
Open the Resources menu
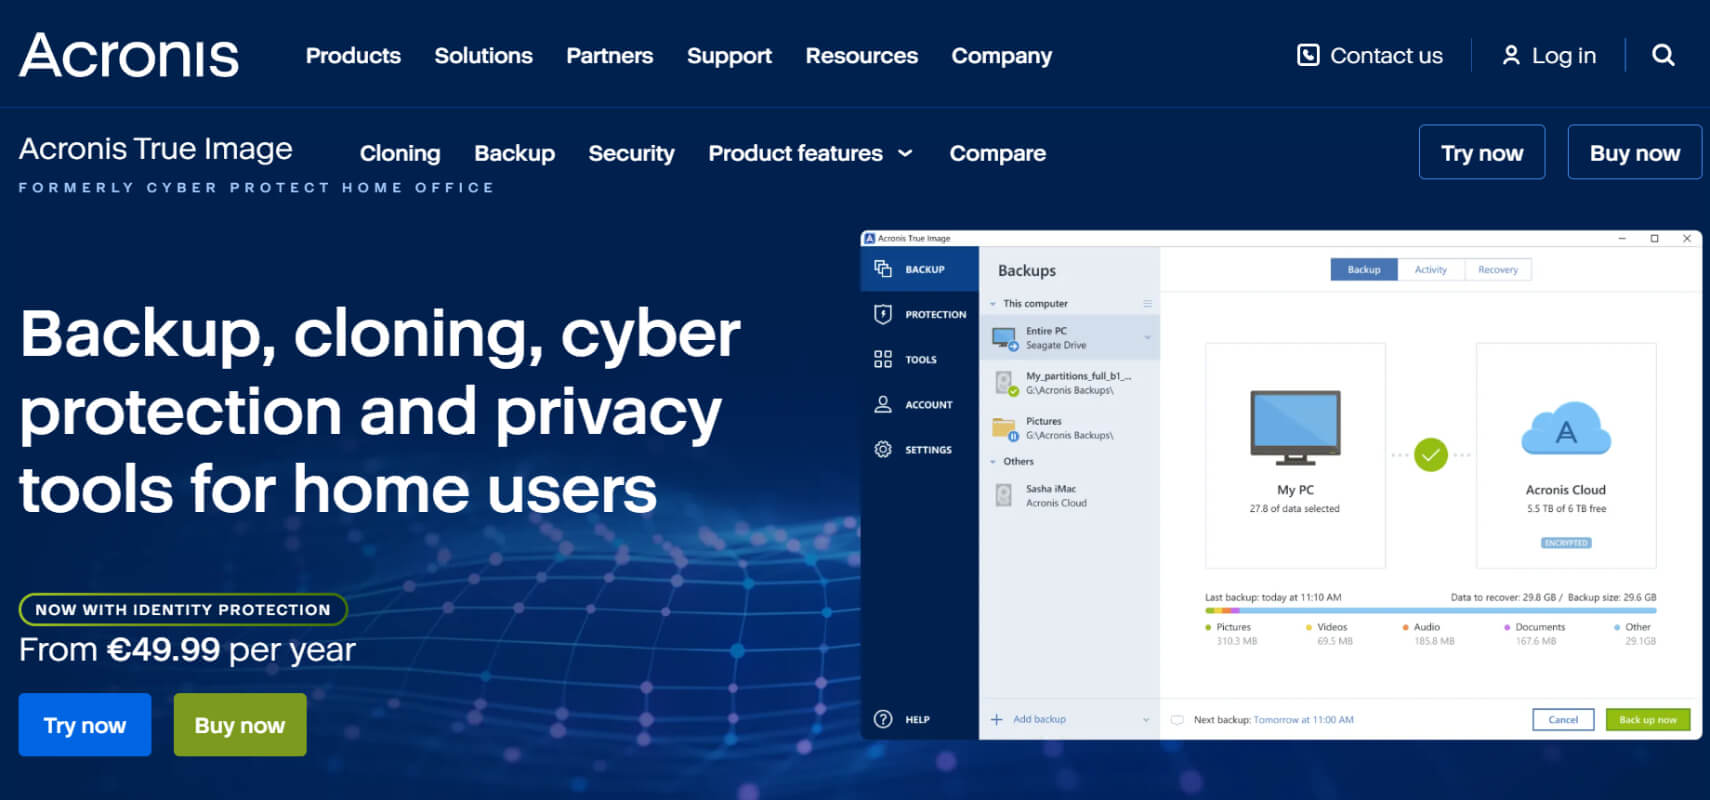861,56
